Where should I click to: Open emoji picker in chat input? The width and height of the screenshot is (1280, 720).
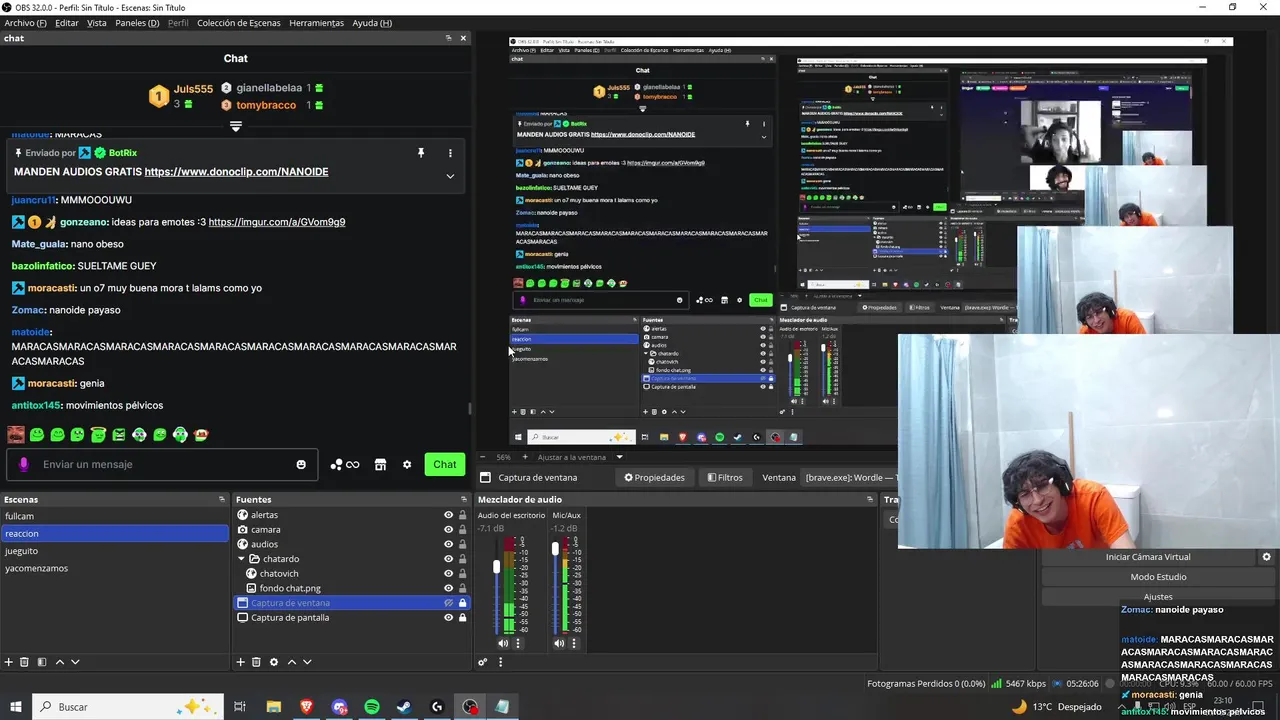[301, 464]
